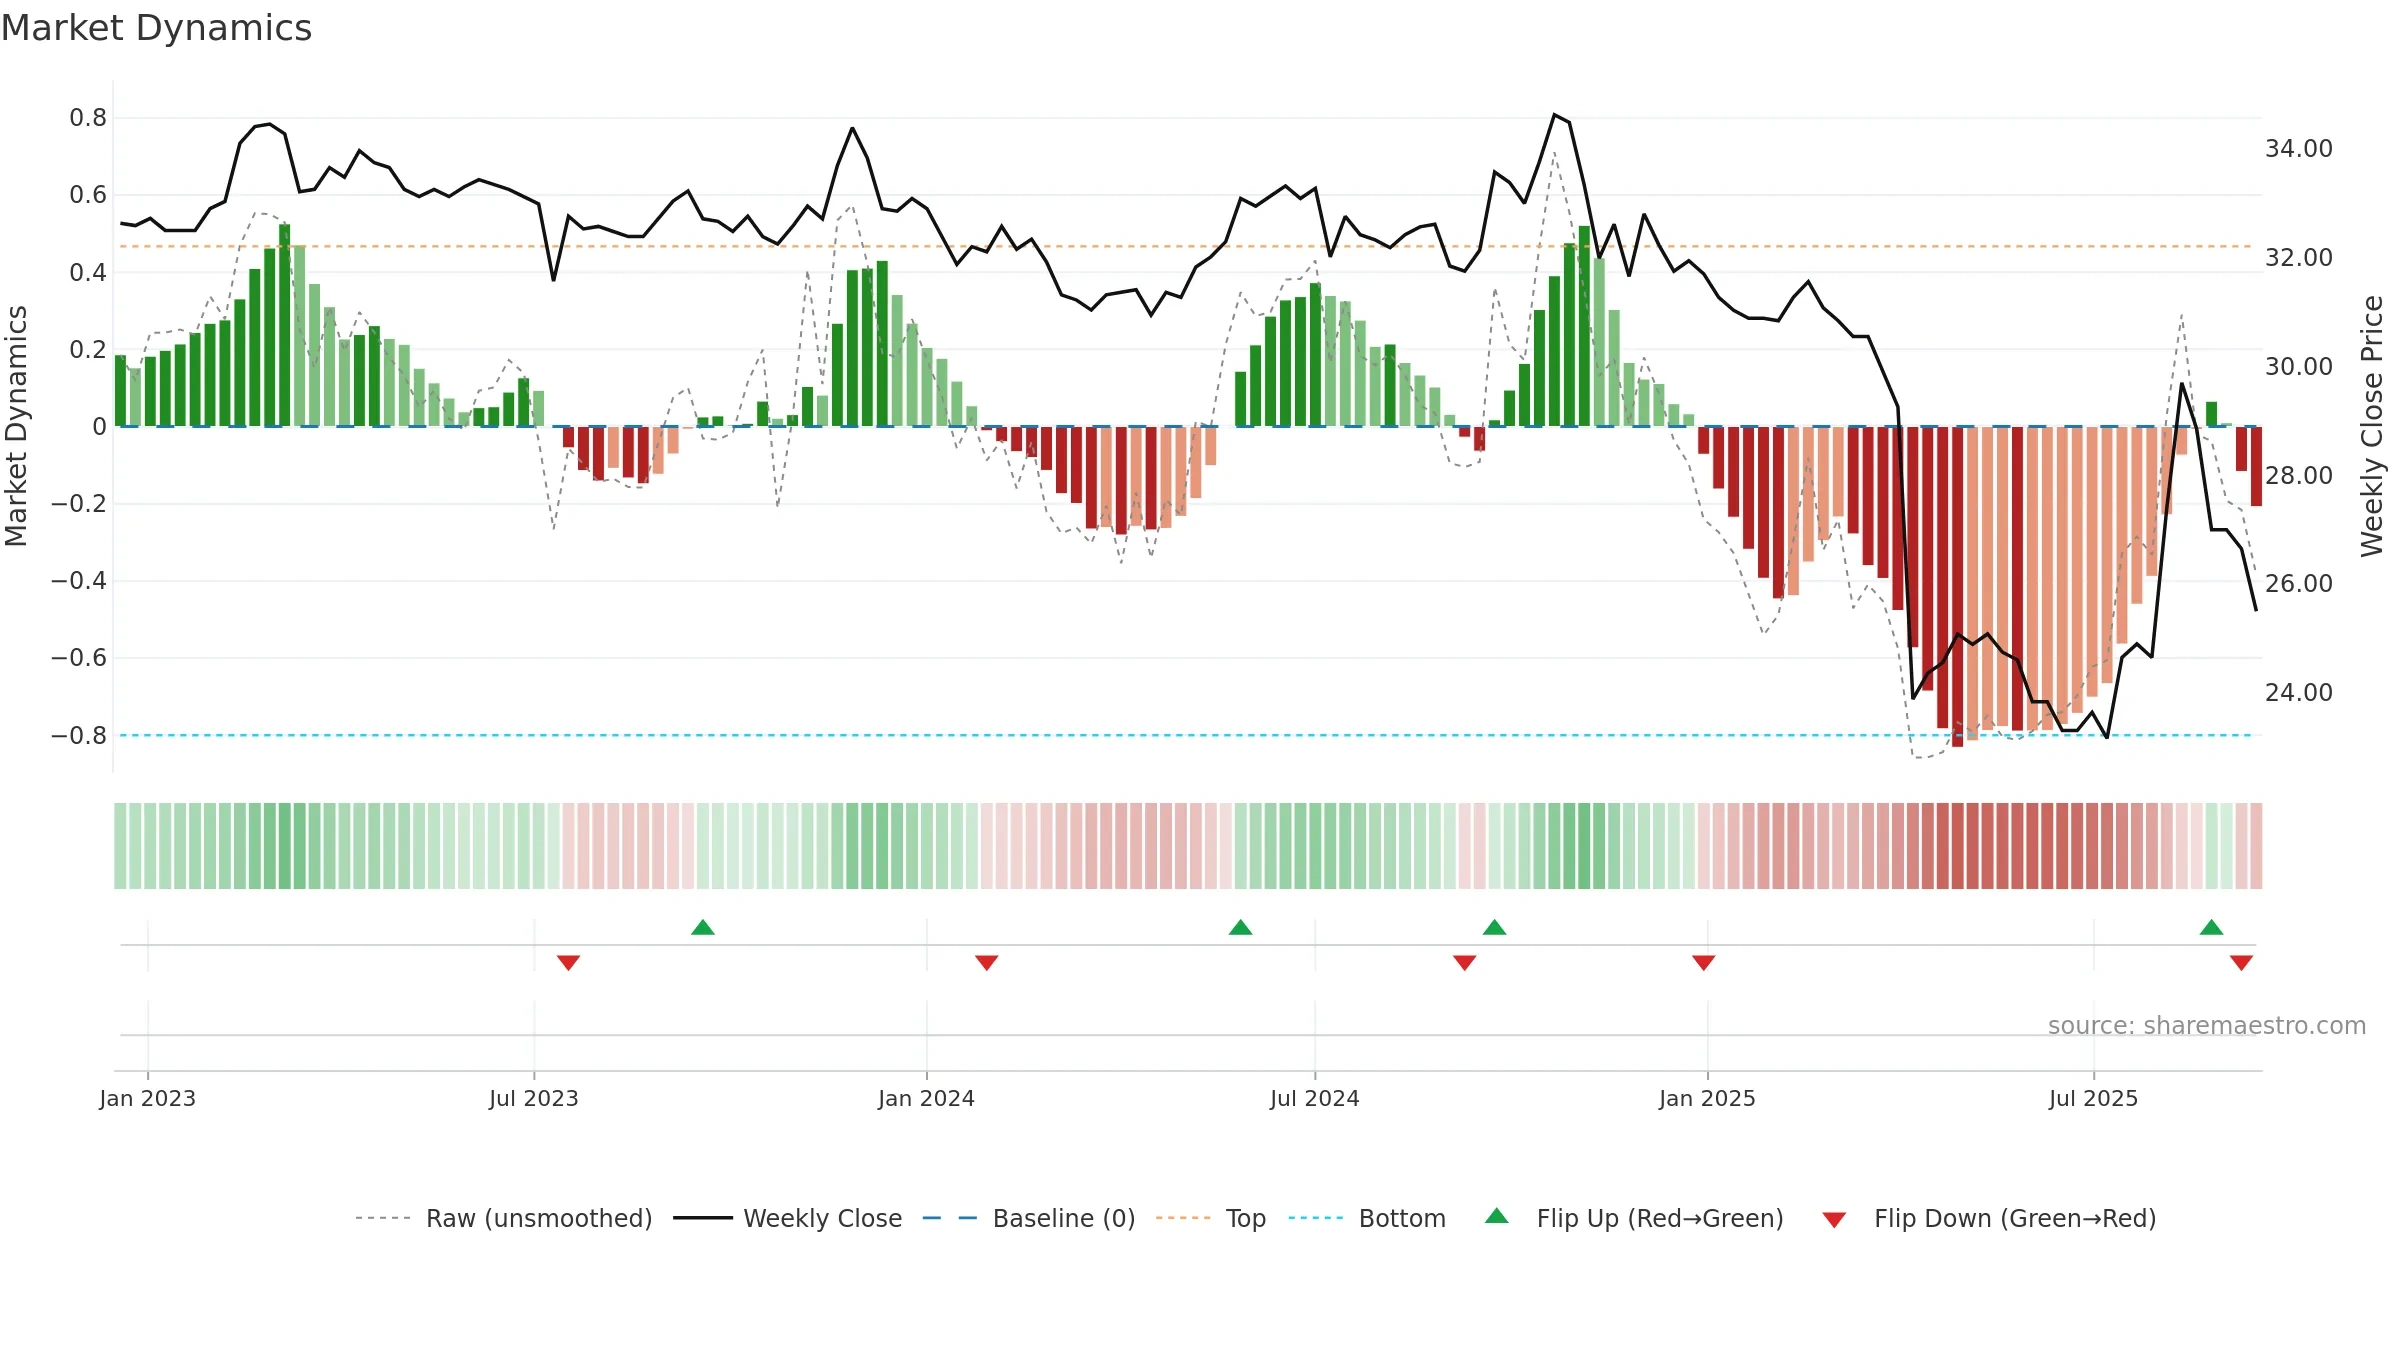Click the Market Dynamics chart title

156,28
